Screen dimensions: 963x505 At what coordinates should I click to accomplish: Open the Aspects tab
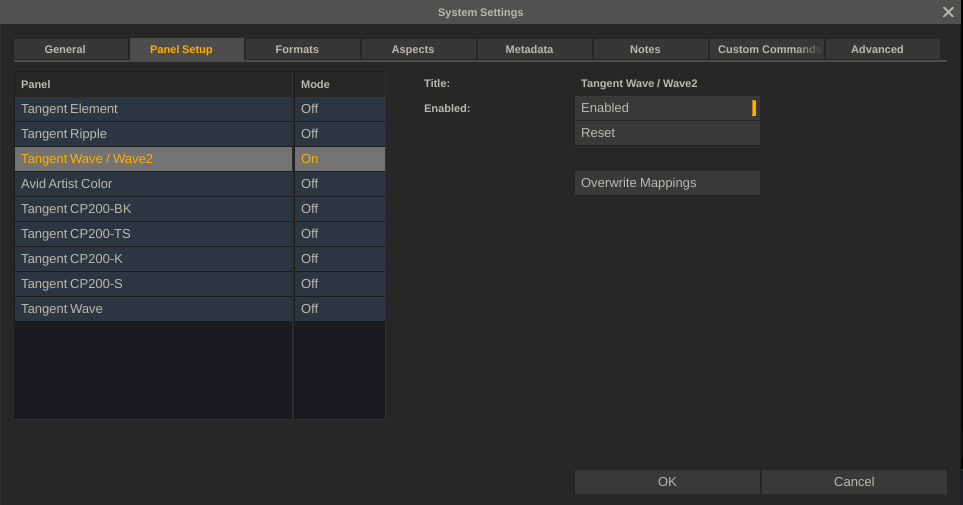click(419, 49)
